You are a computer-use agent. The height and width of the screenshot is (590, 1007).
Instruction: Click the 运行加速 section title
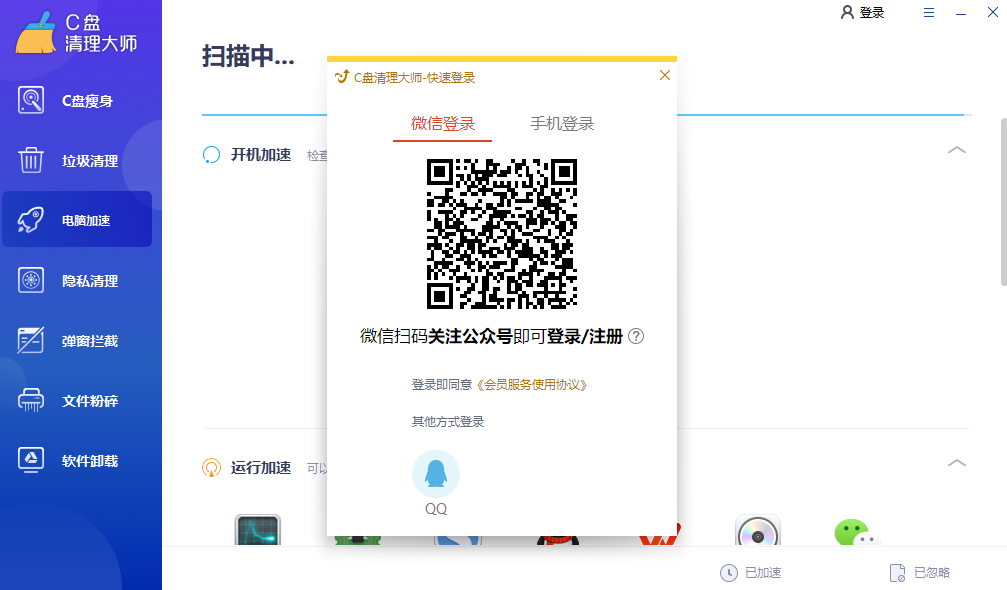tap(261, 467)
